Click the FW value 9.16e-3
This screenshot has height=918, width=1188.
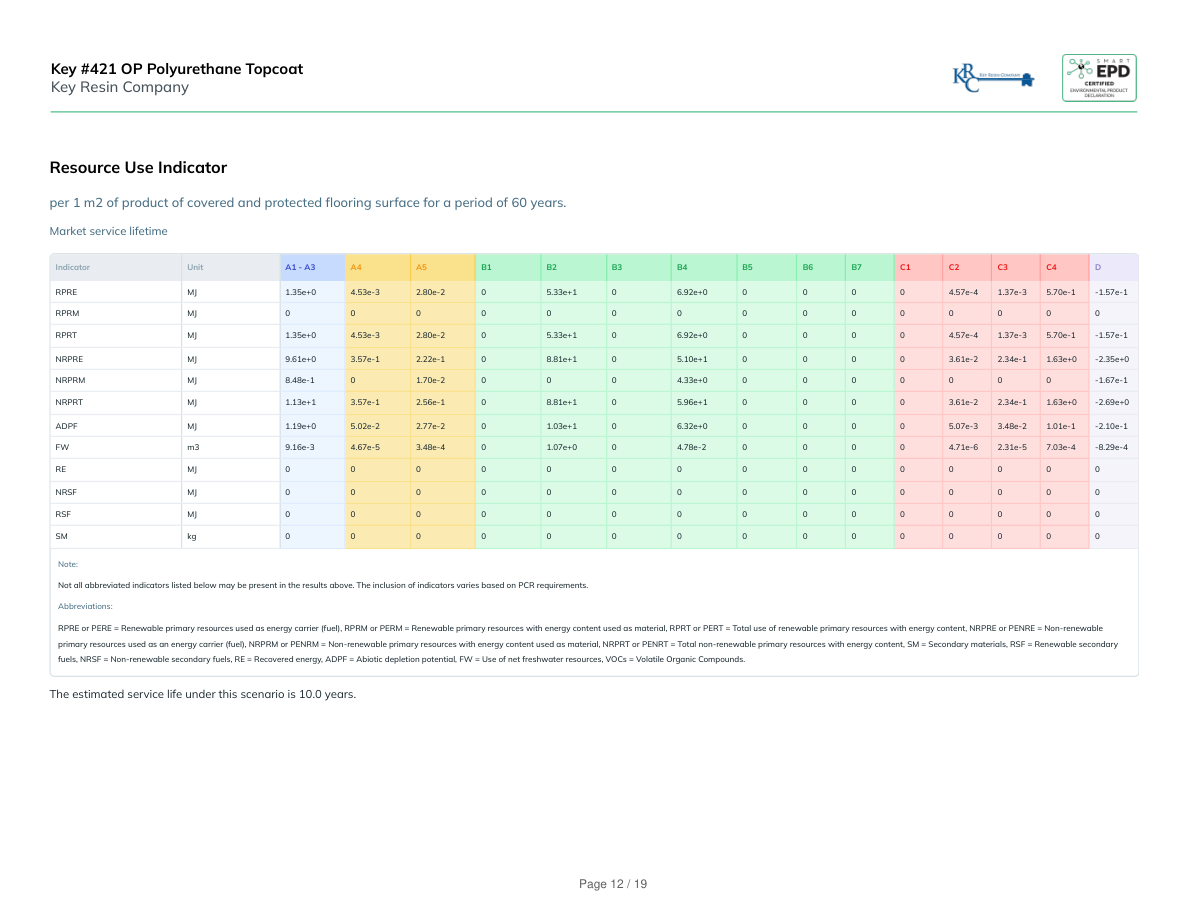pos(299,447)
